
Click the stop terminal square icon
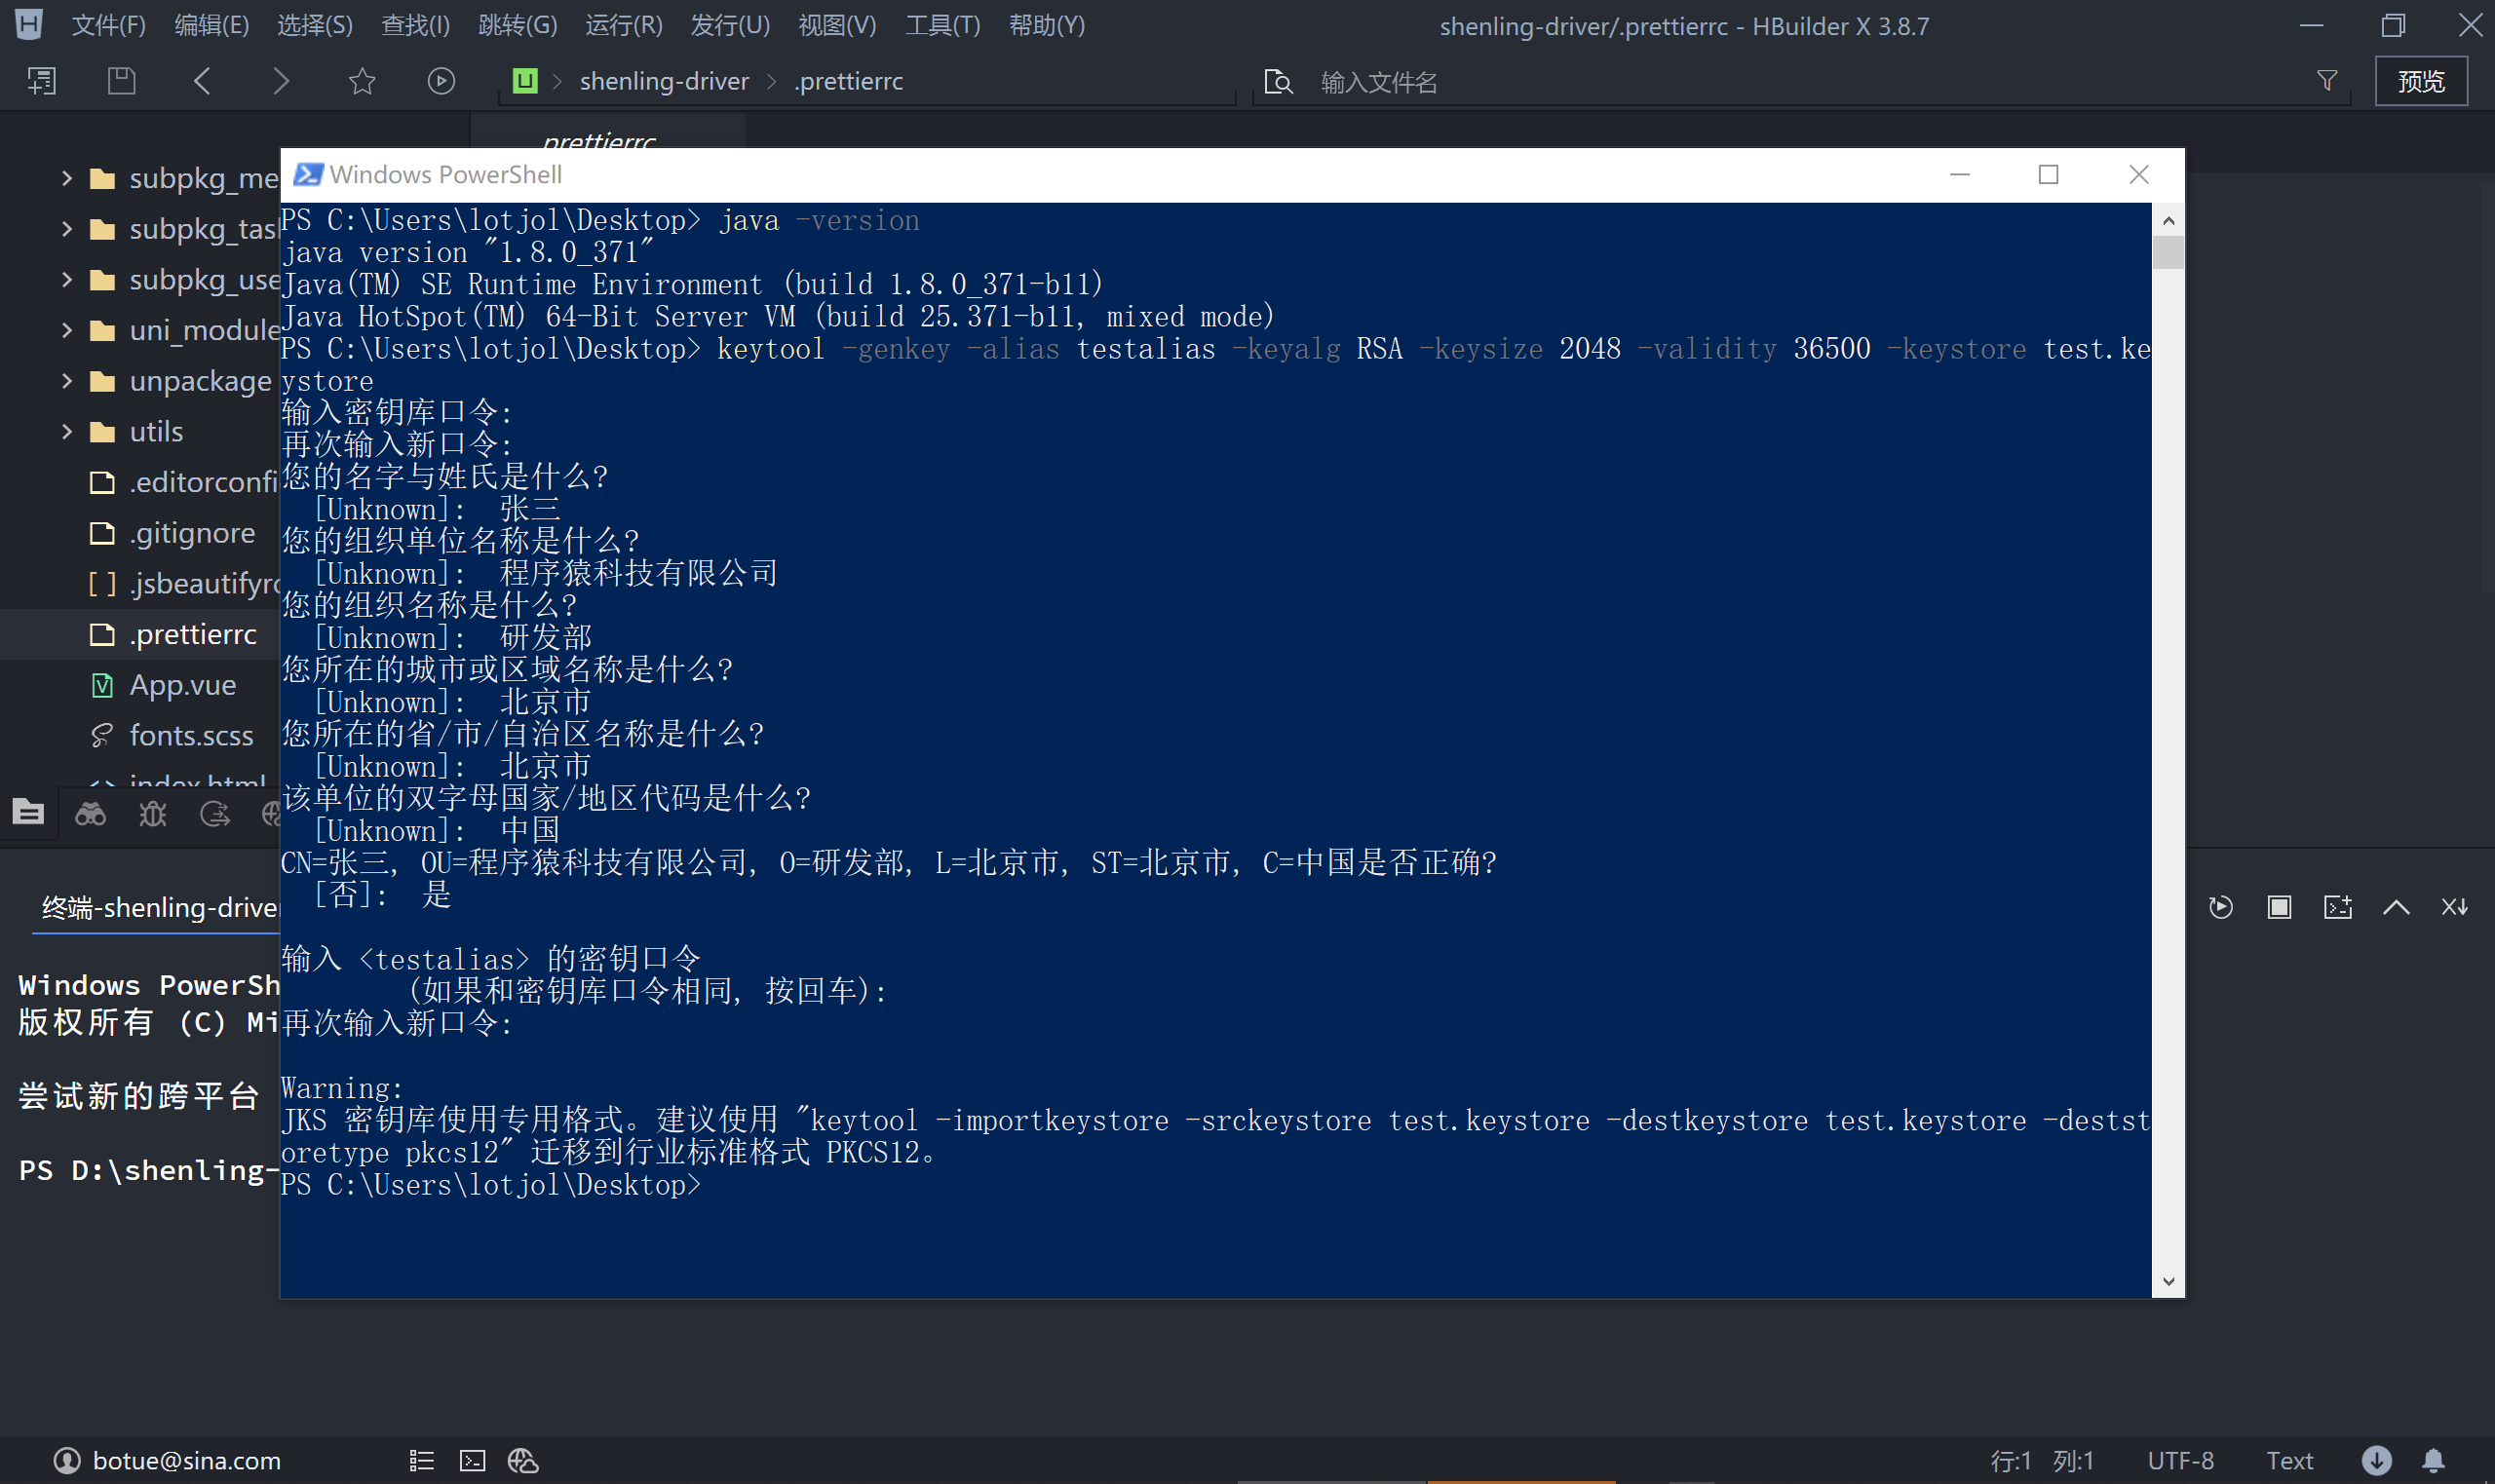pyautogui.click(x=2279, y=907)
